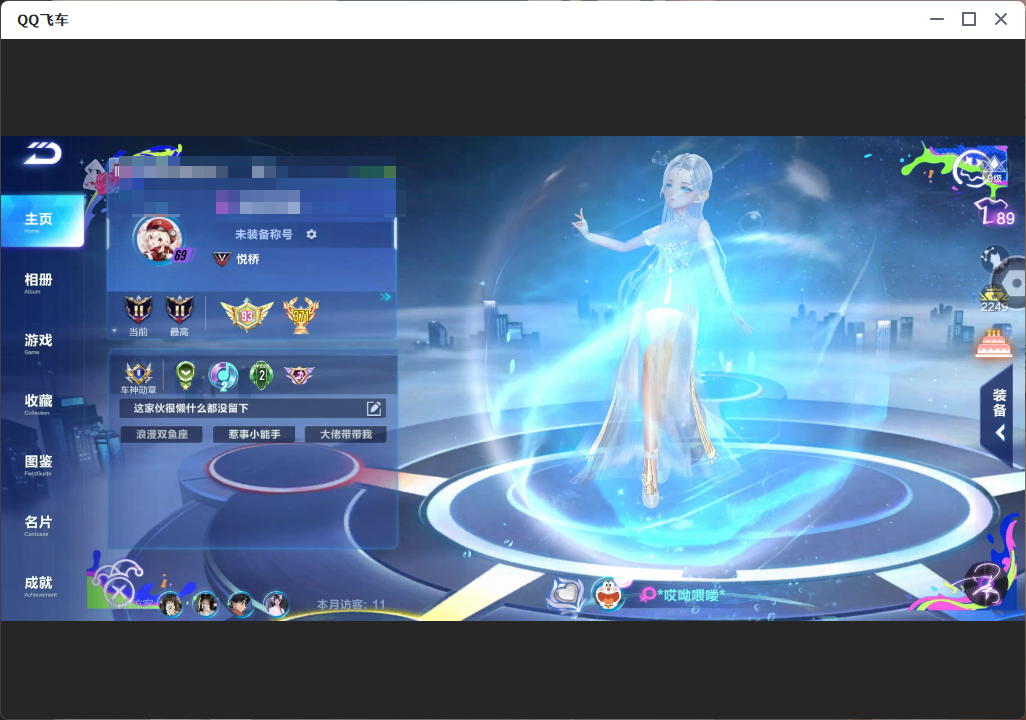Click the player avatar with red hat

157,239
